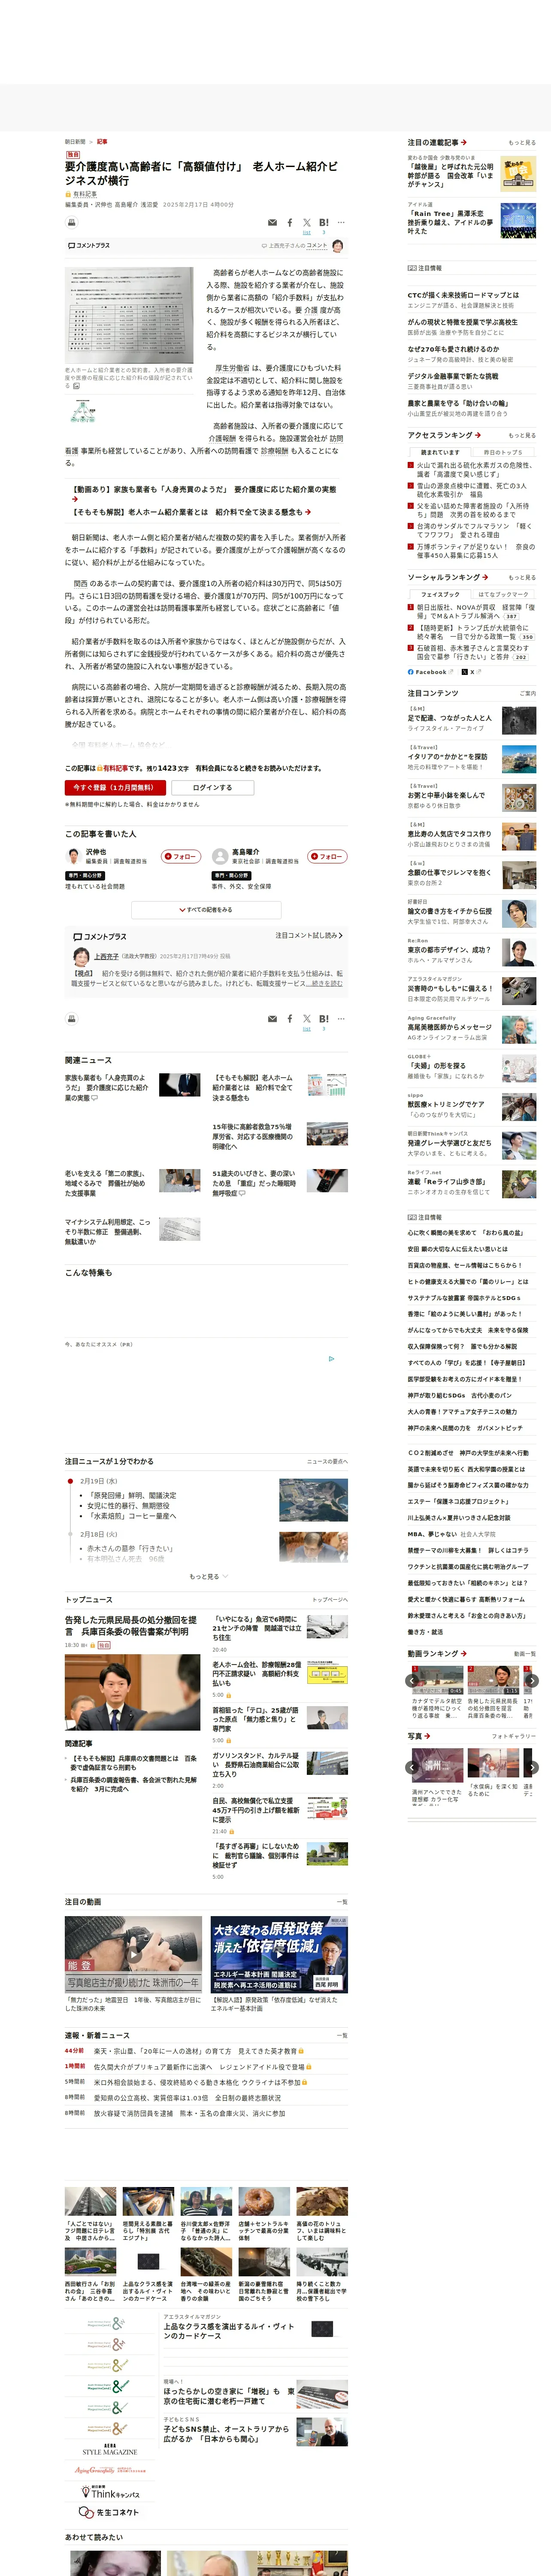Open もっと見る beside 注目の連載記事

(522, 143)
